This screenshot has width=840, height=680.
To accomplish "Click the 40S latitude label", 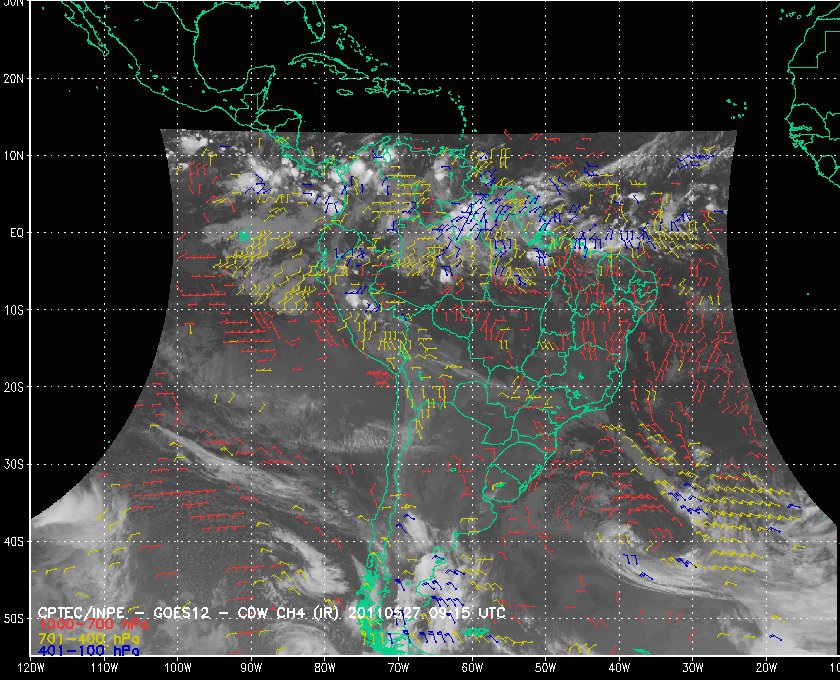I will point(13,542).
